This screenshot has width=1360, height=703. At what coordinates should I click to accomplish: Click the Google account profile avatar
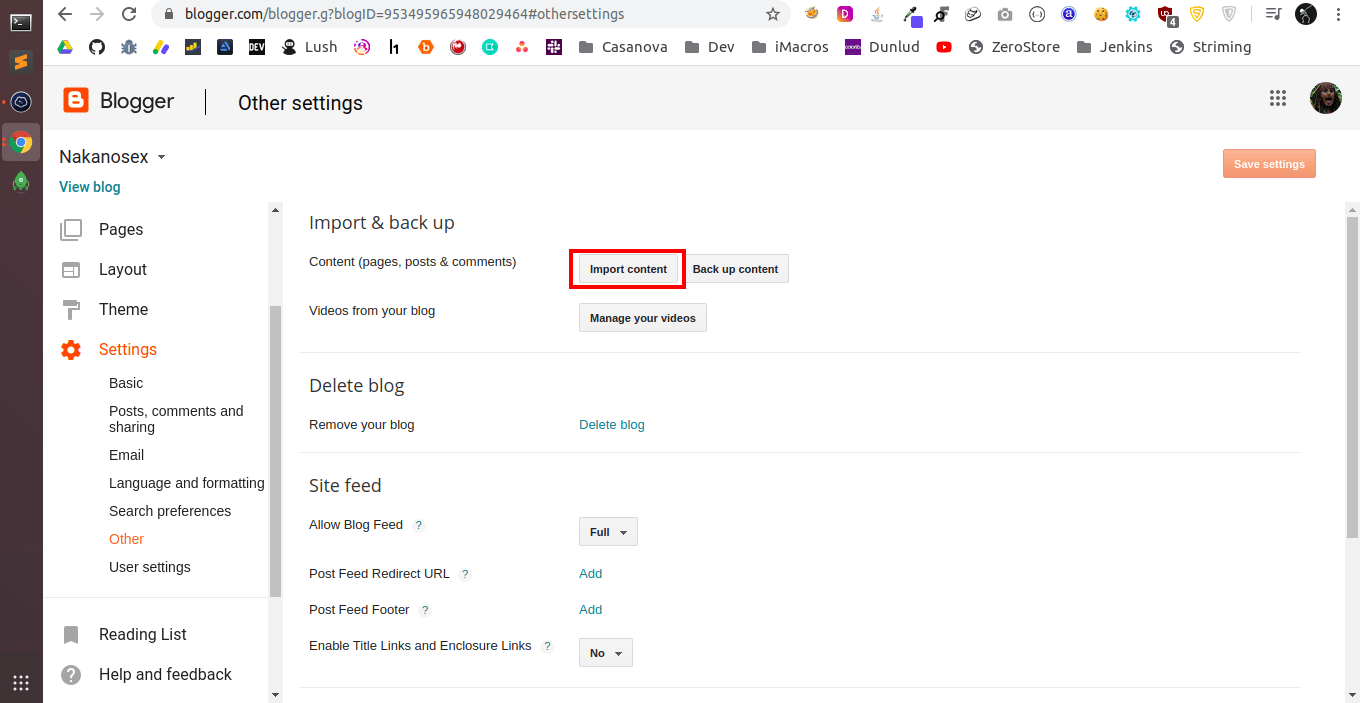pos(1325,98)
